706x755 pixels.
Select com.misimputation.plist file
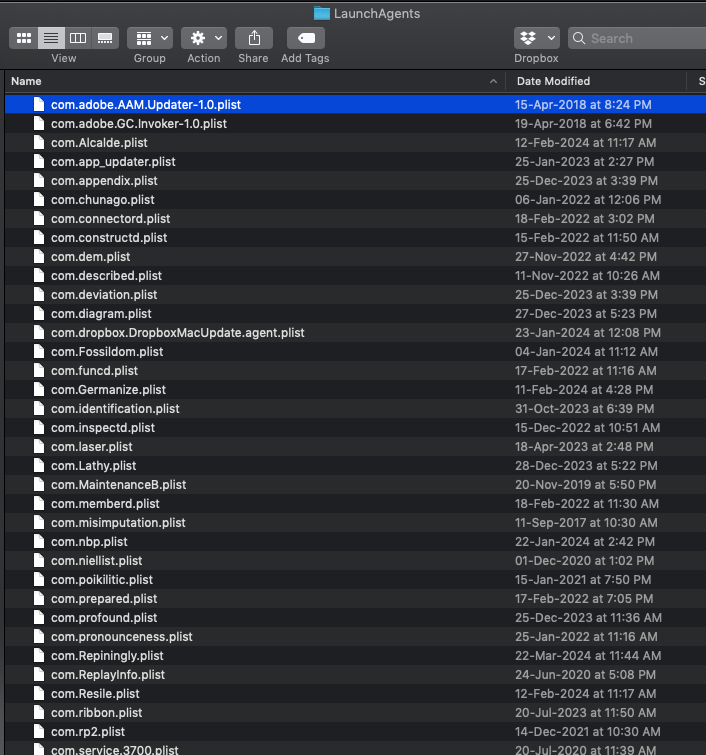[x=355, y=523]
